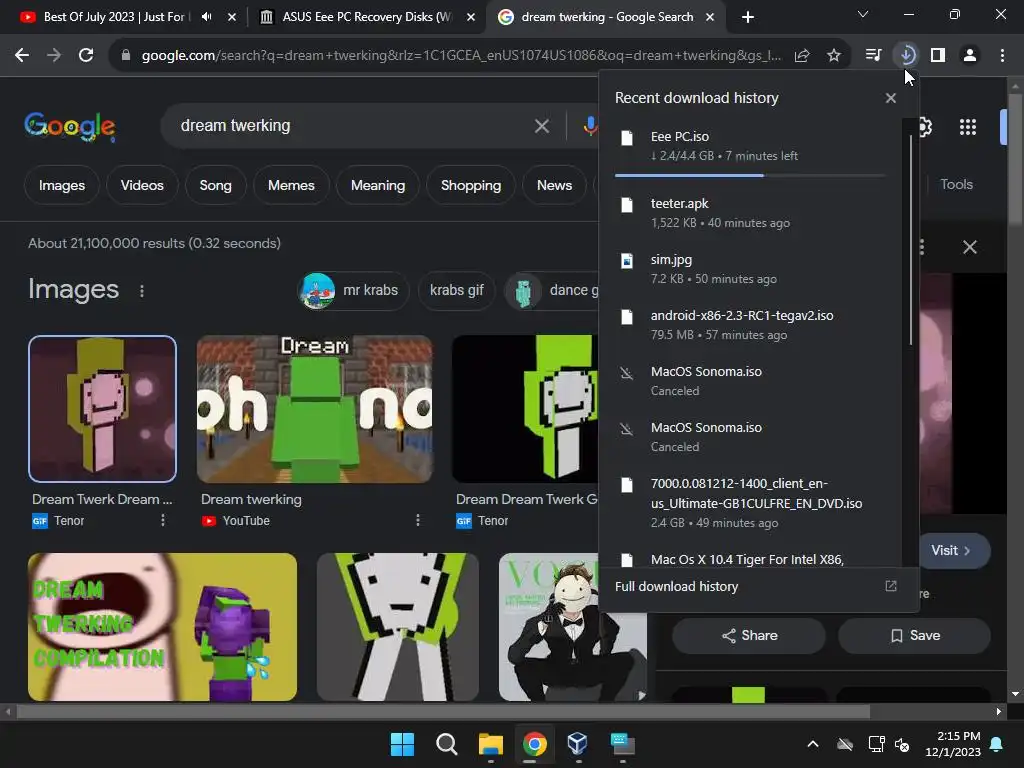The image size is (1024, 768).
Task: Mute the Best Of July 2023 tab audio
Action: click(206, 17)
